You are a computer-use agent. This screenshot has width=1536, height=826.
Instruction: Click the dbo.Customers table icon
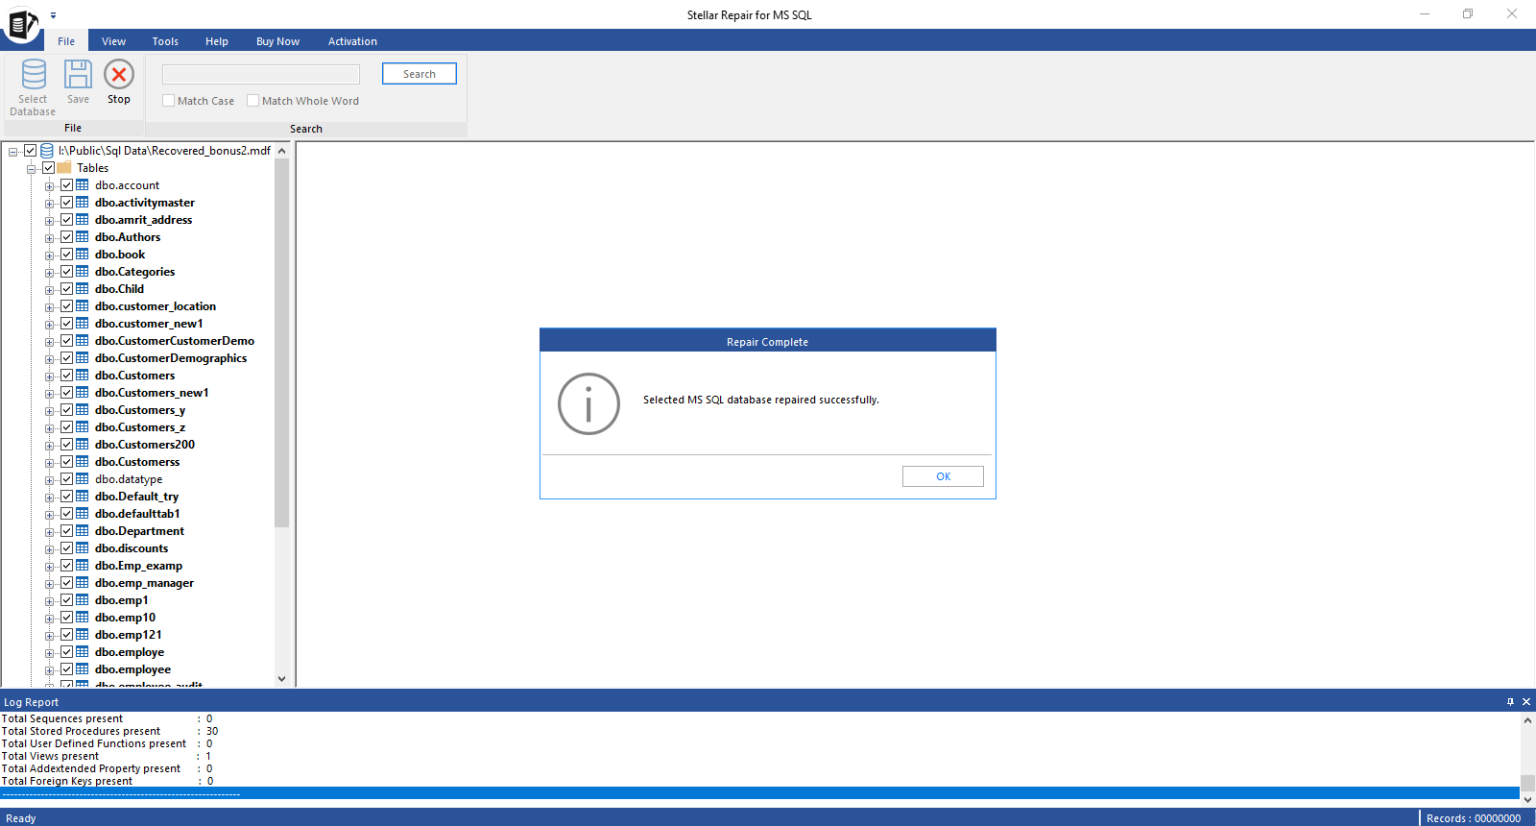[x=81, y=374]
